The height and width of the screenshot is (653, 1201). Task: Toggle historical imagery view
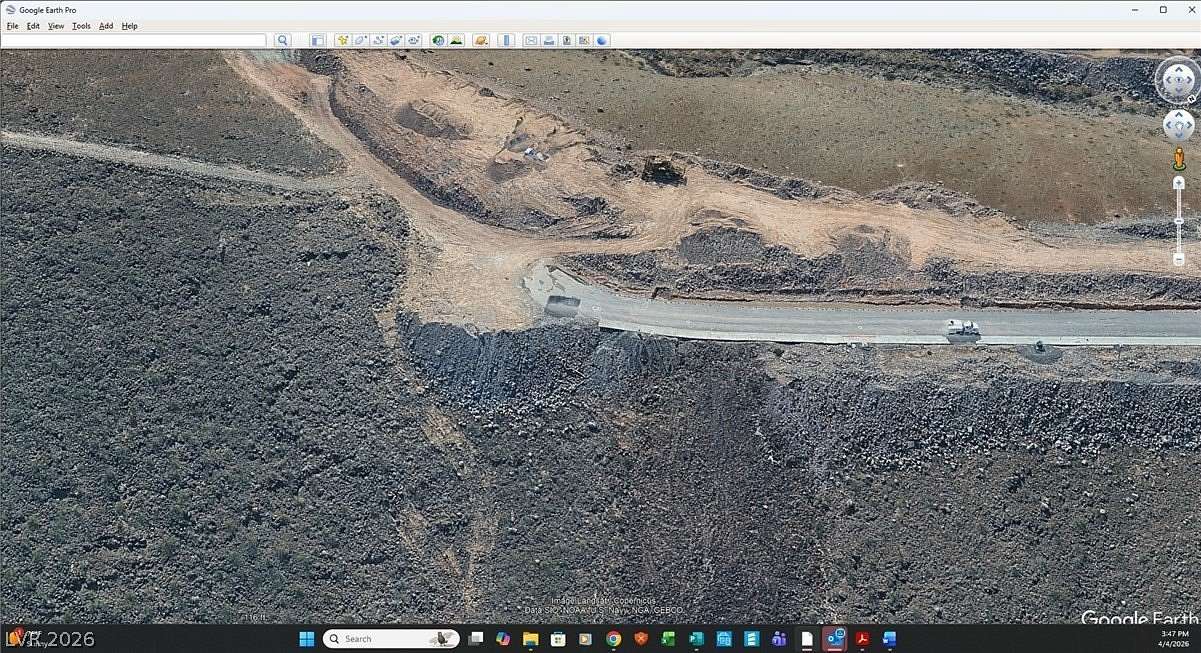[x=436, y=39]
